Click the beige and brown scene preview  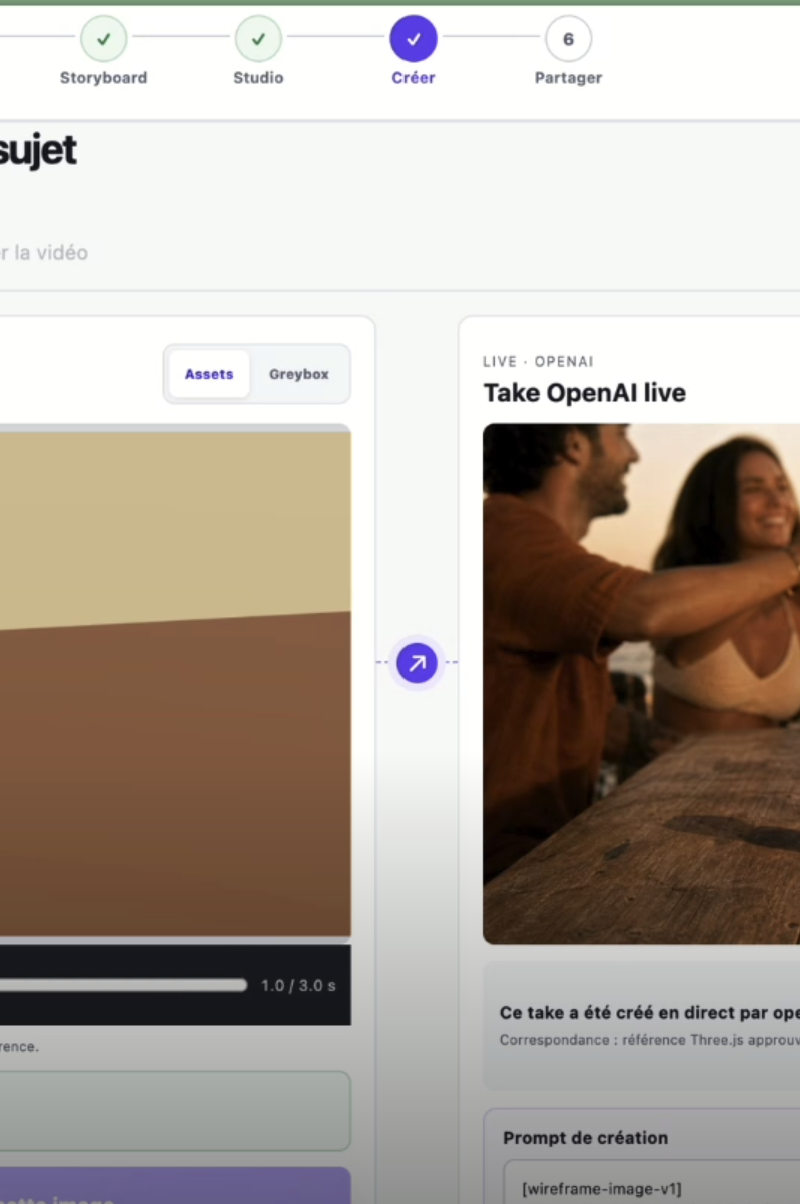175,684
